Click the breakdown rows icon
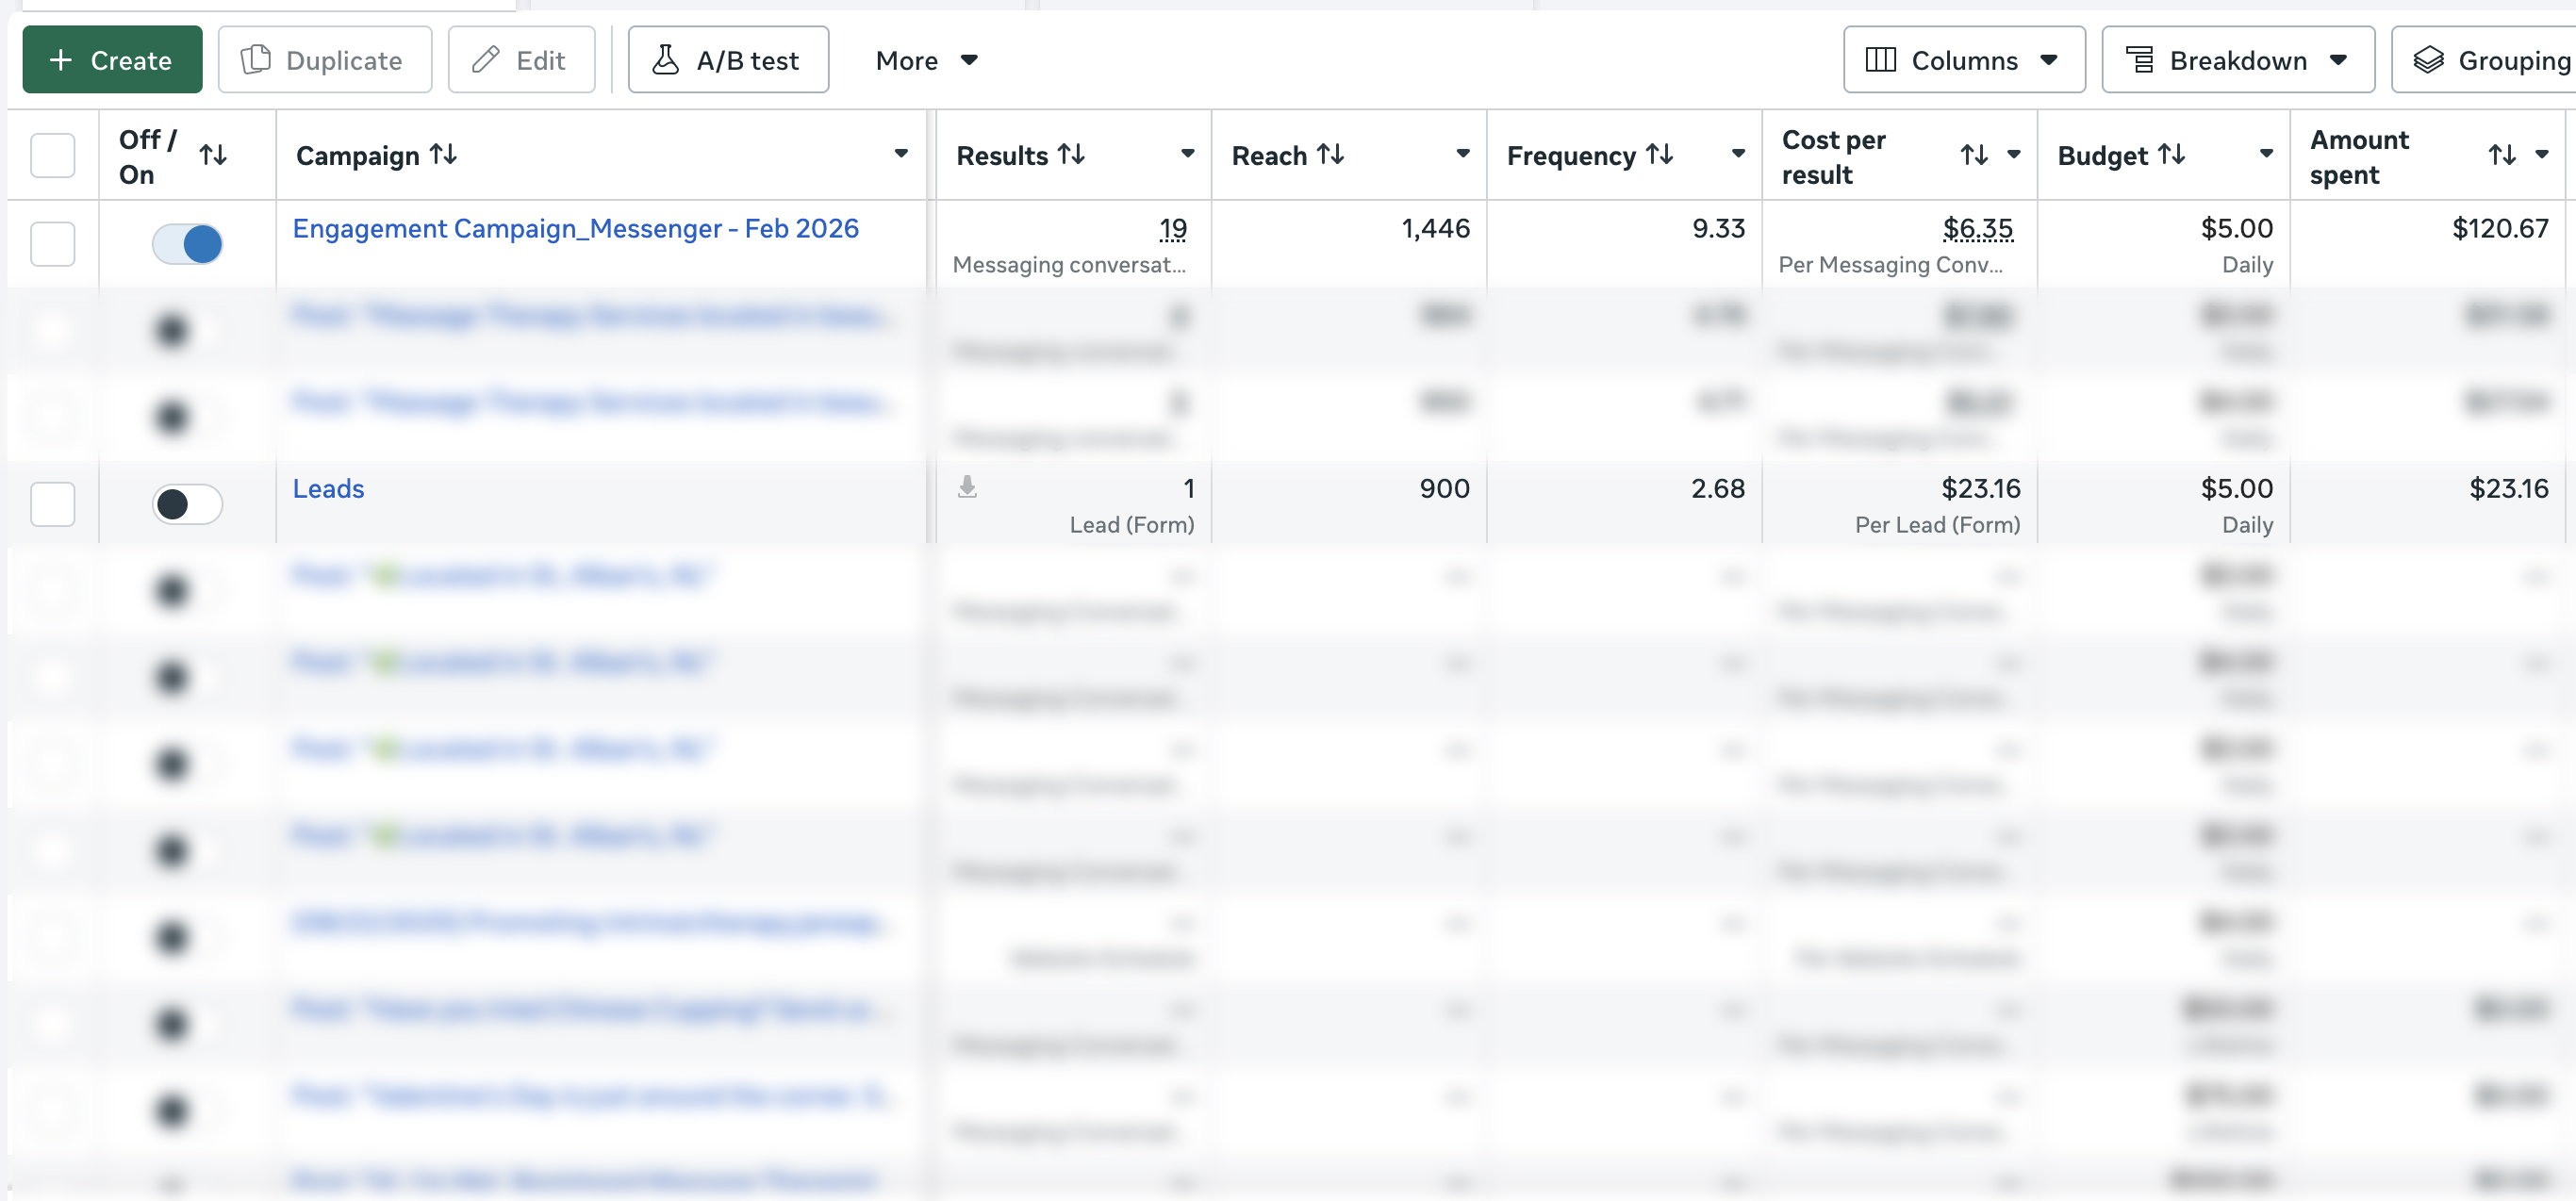The height and width of the screenshot is (1201, 2576). tap(2140, 60)
